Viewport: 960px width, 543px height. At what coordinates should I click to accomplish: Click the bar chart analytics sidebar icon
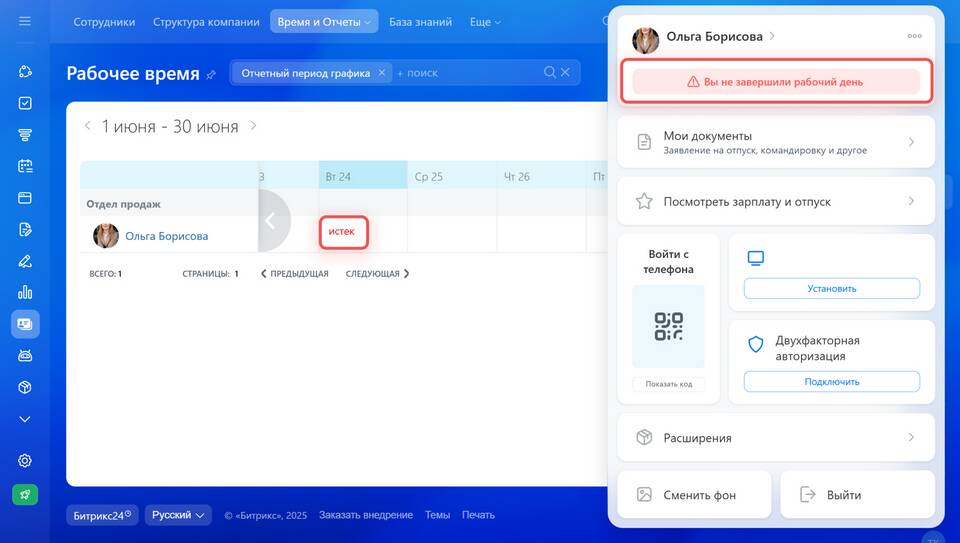coord(25,292)
